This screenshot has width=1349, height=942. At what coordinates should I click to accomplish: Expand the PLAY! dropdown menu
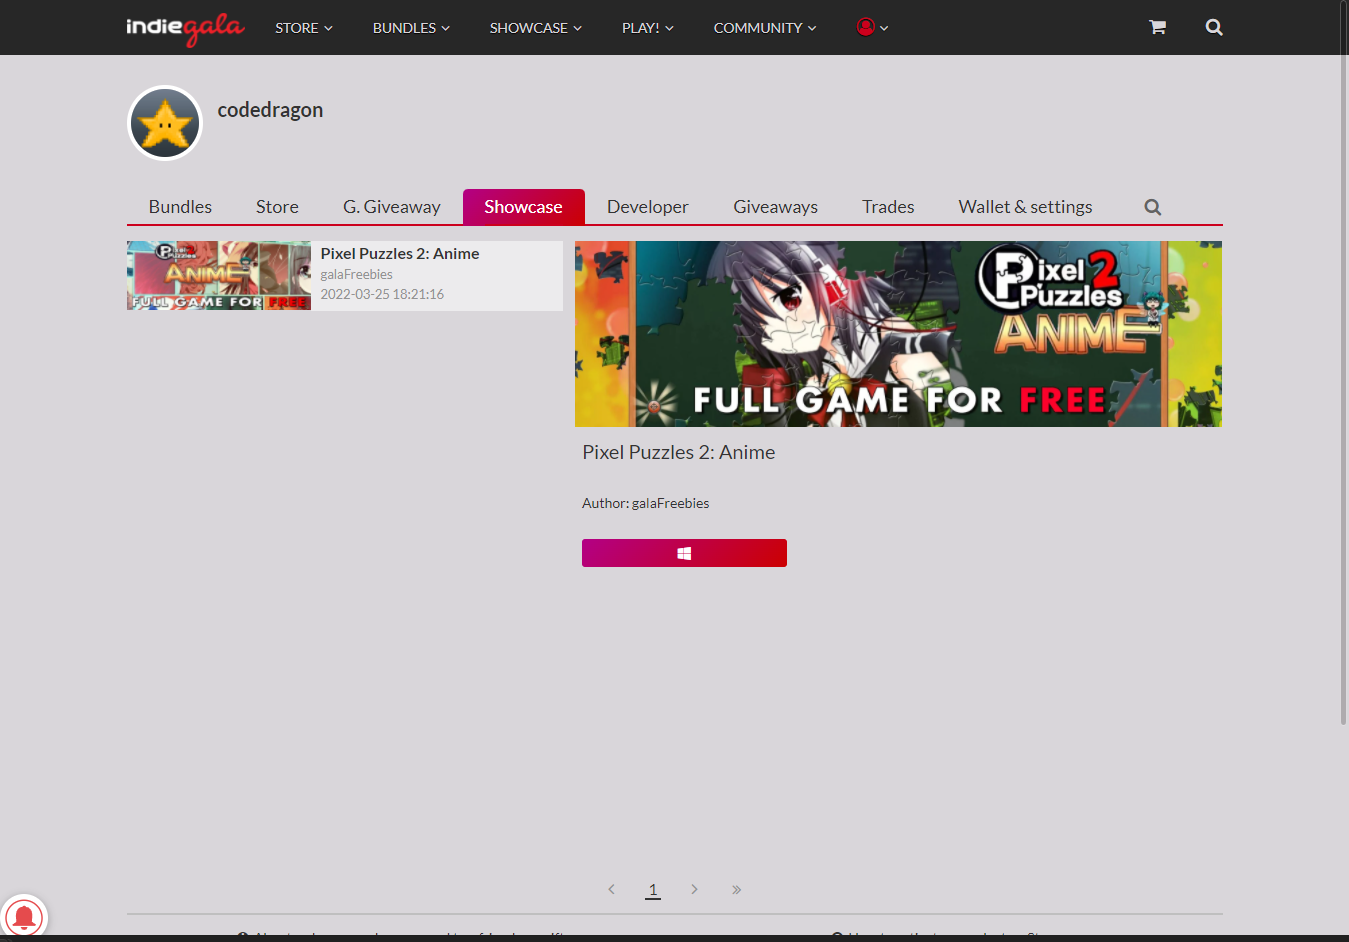pos(648,28)
